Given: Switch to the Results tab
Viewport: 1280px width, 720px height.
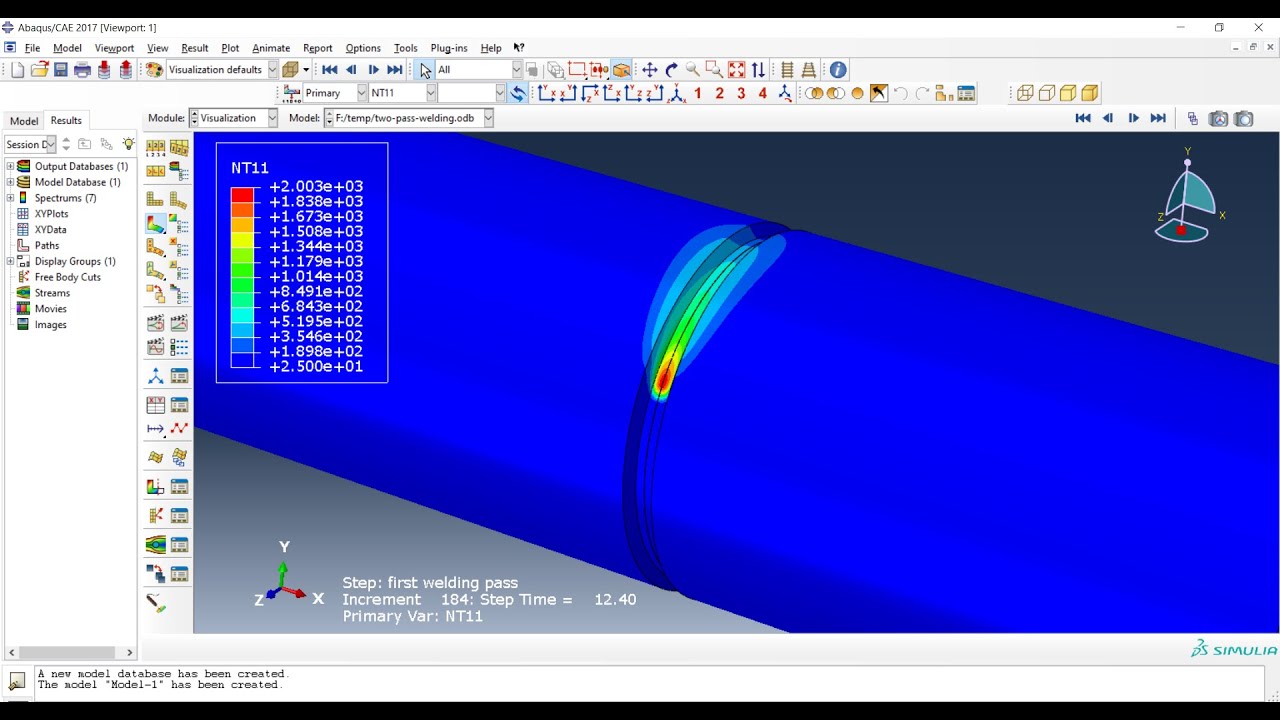Looking at the screenshot, I should (66, 121).
